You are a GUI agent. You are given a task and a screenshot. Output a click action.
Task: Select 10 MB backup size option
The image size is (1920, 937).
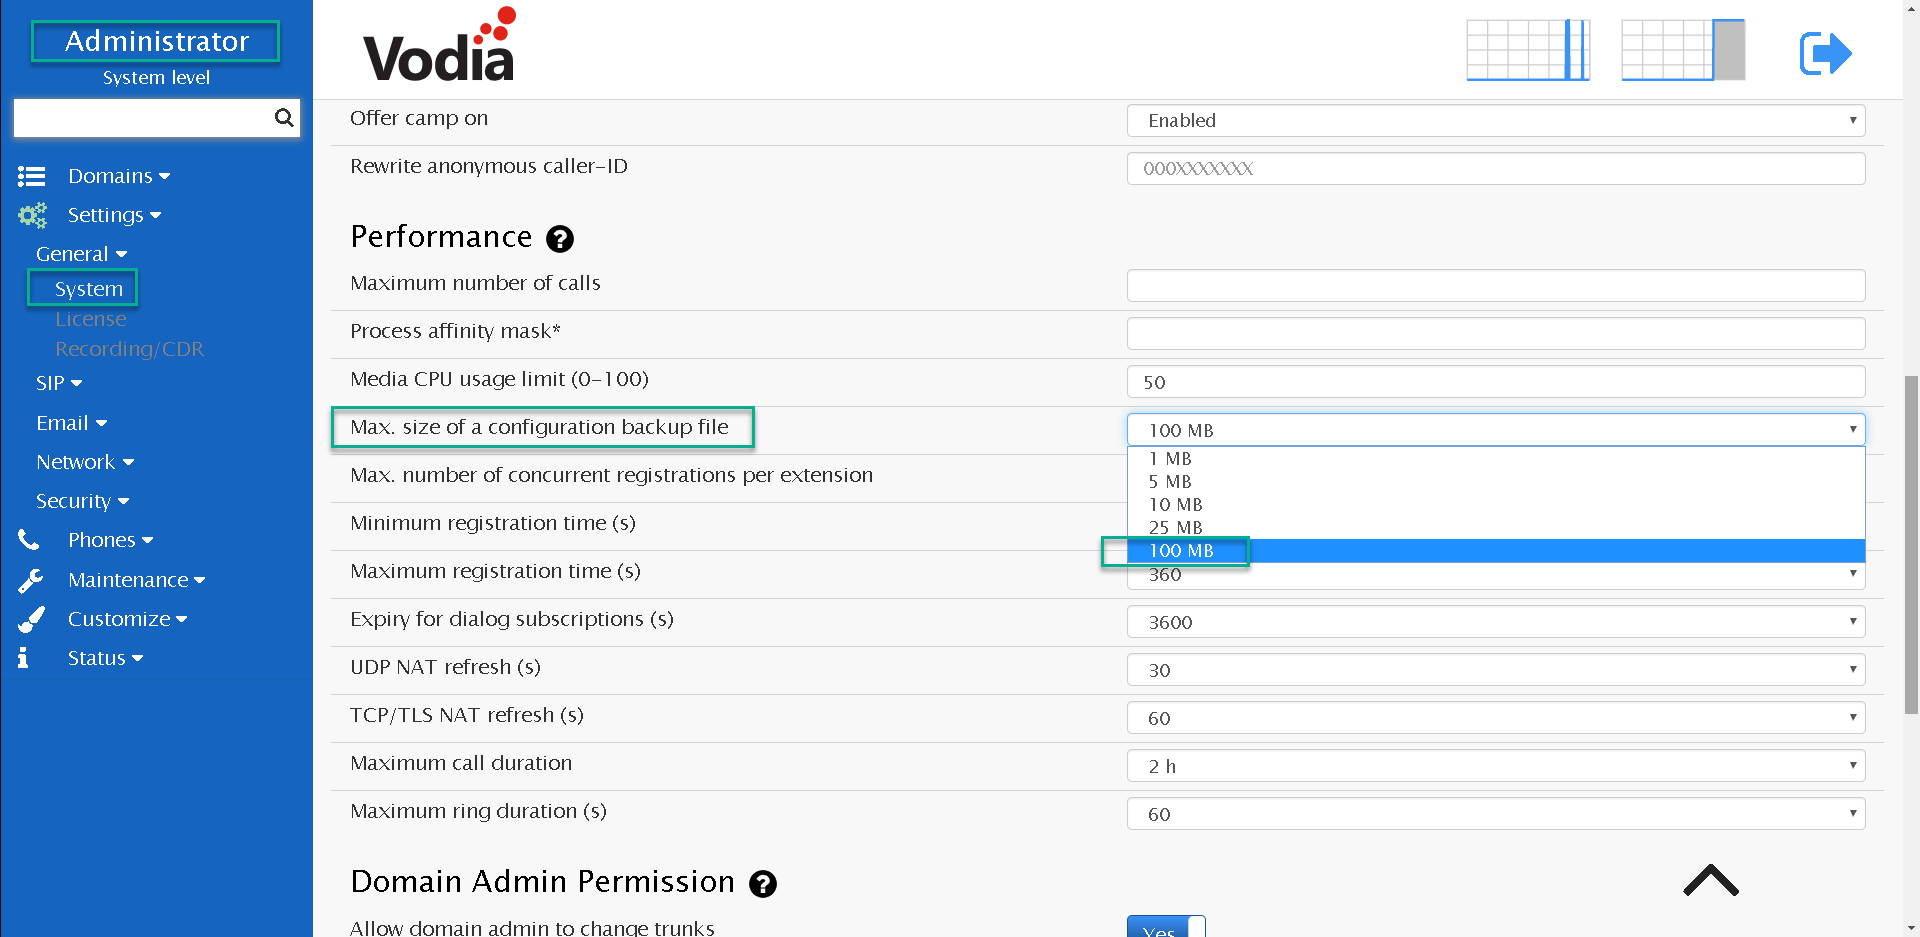(1496, 505)
